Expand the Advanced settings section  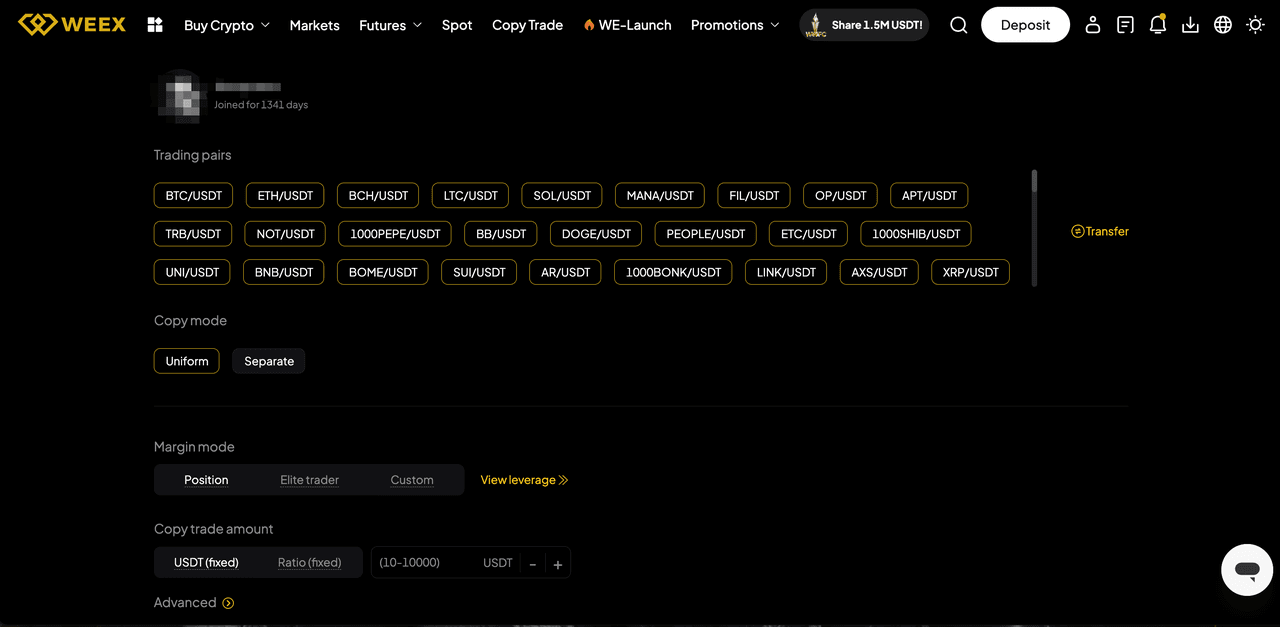click(x=194, y=603)
